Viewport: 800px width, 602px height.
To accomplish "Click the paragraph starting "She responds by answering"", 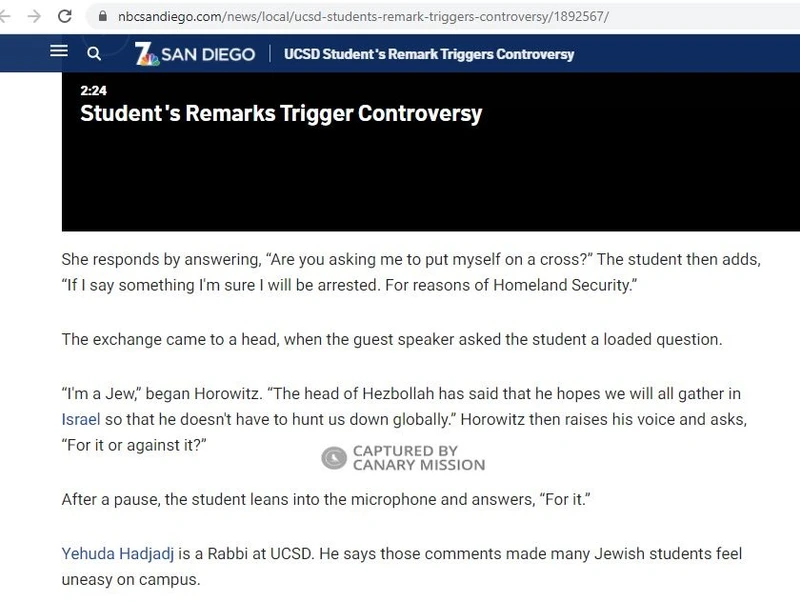I will [x=410, y=273].
